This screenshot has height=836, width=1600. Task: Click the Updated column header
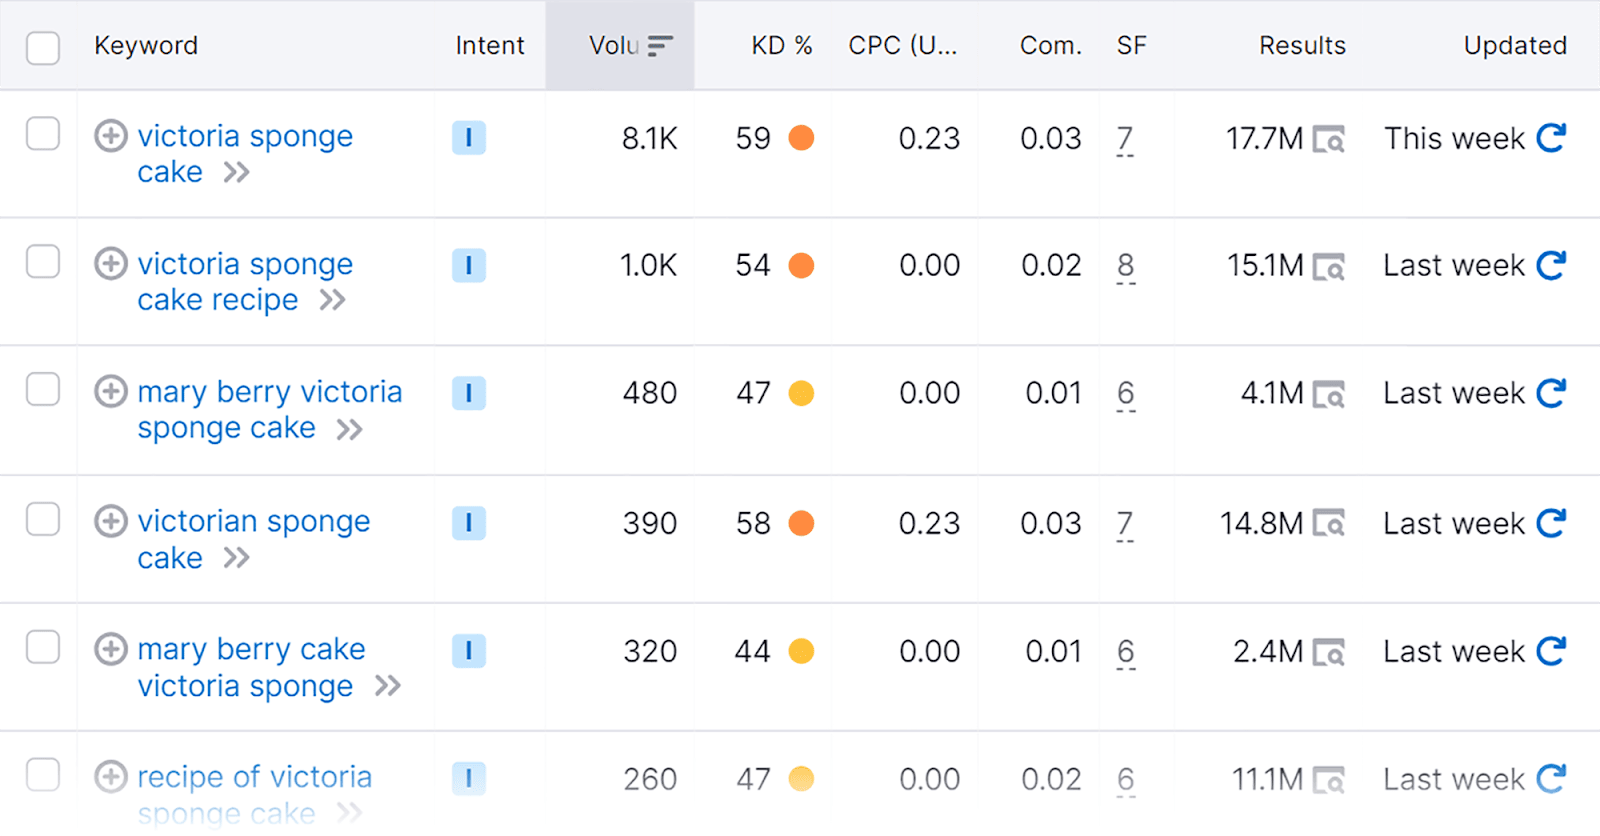click(x=1514, y=44)
